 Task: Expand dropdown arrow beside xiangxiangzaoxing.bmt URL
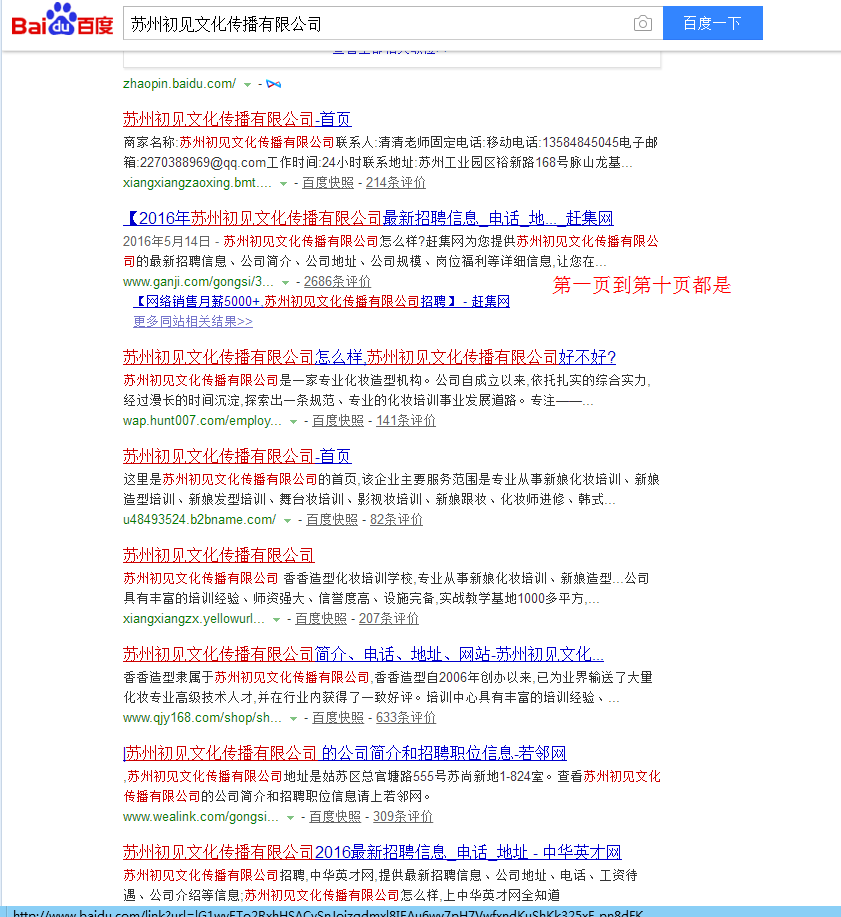284,184
